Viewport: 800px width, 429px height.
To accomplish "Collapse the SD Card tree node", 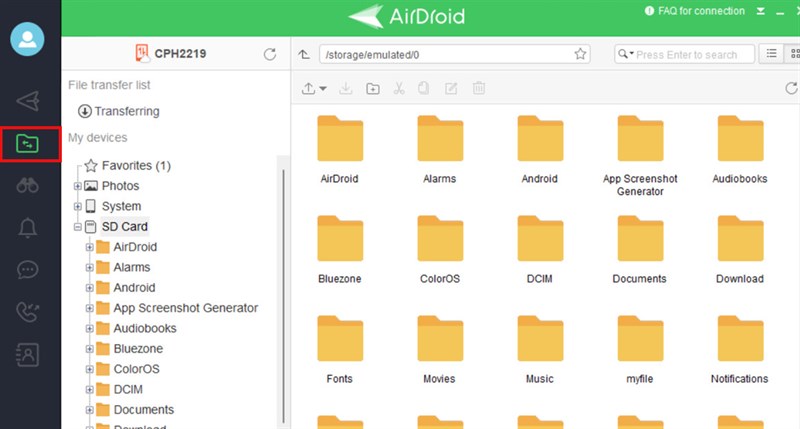I will tap(78, 227).
